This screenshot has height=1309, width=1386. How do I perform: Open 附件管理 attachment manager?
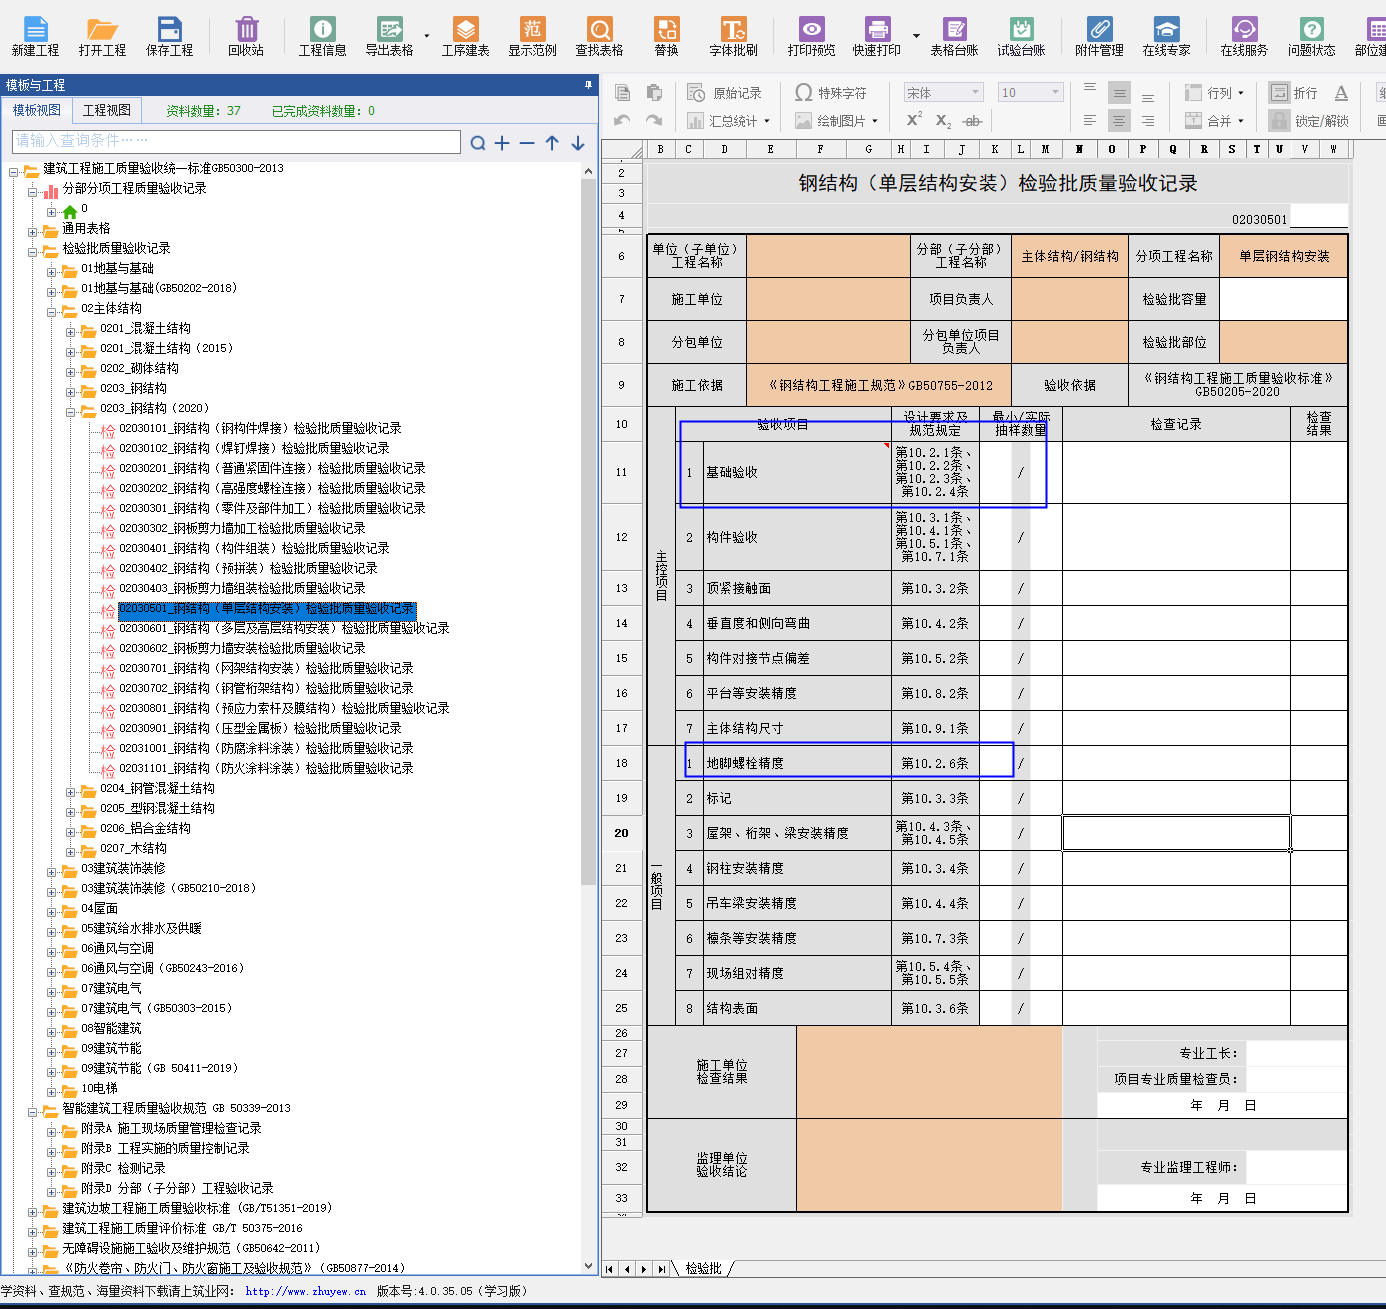pos(1099,36)
